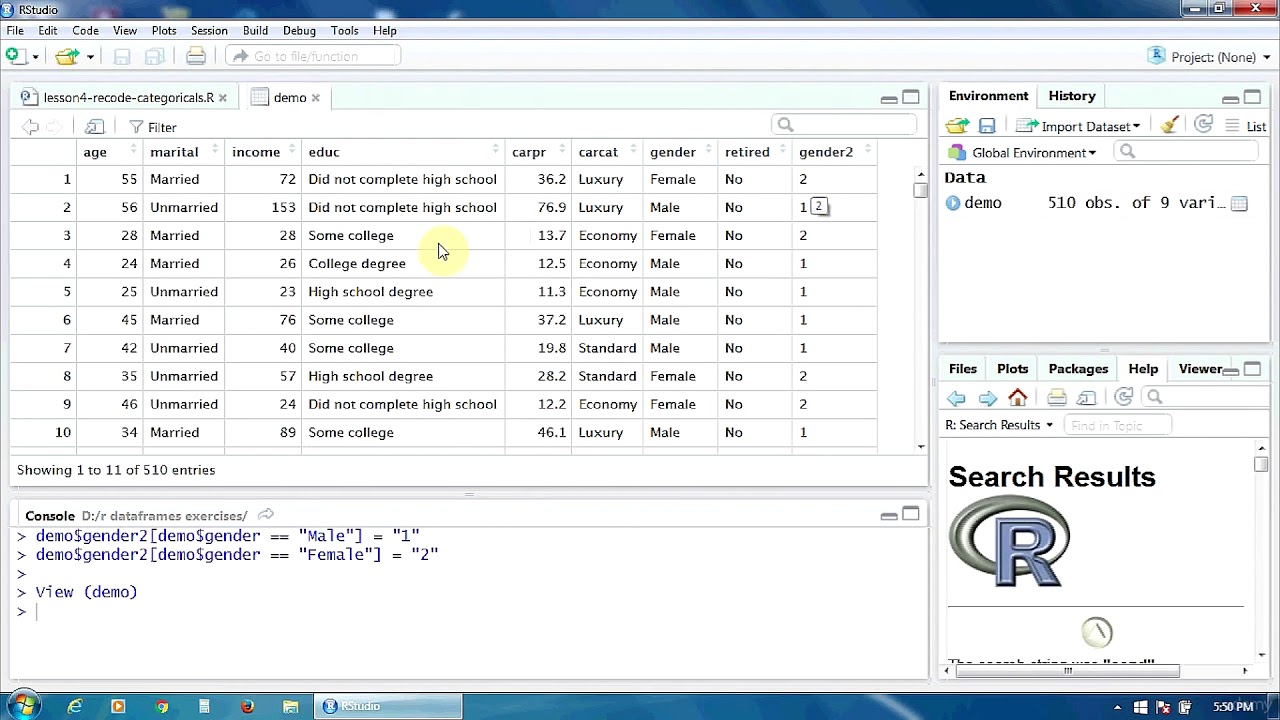
Task: Click Internet Explorer icon on taskbar
Action: pos(75,706)
